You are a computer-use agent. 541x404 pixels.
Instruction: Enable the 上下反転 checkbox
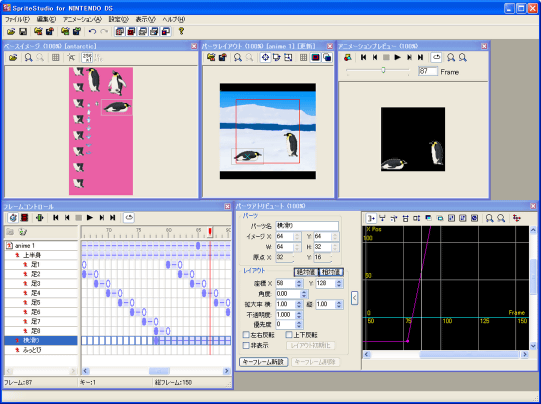pyautogui.click(x=289, y=335)
